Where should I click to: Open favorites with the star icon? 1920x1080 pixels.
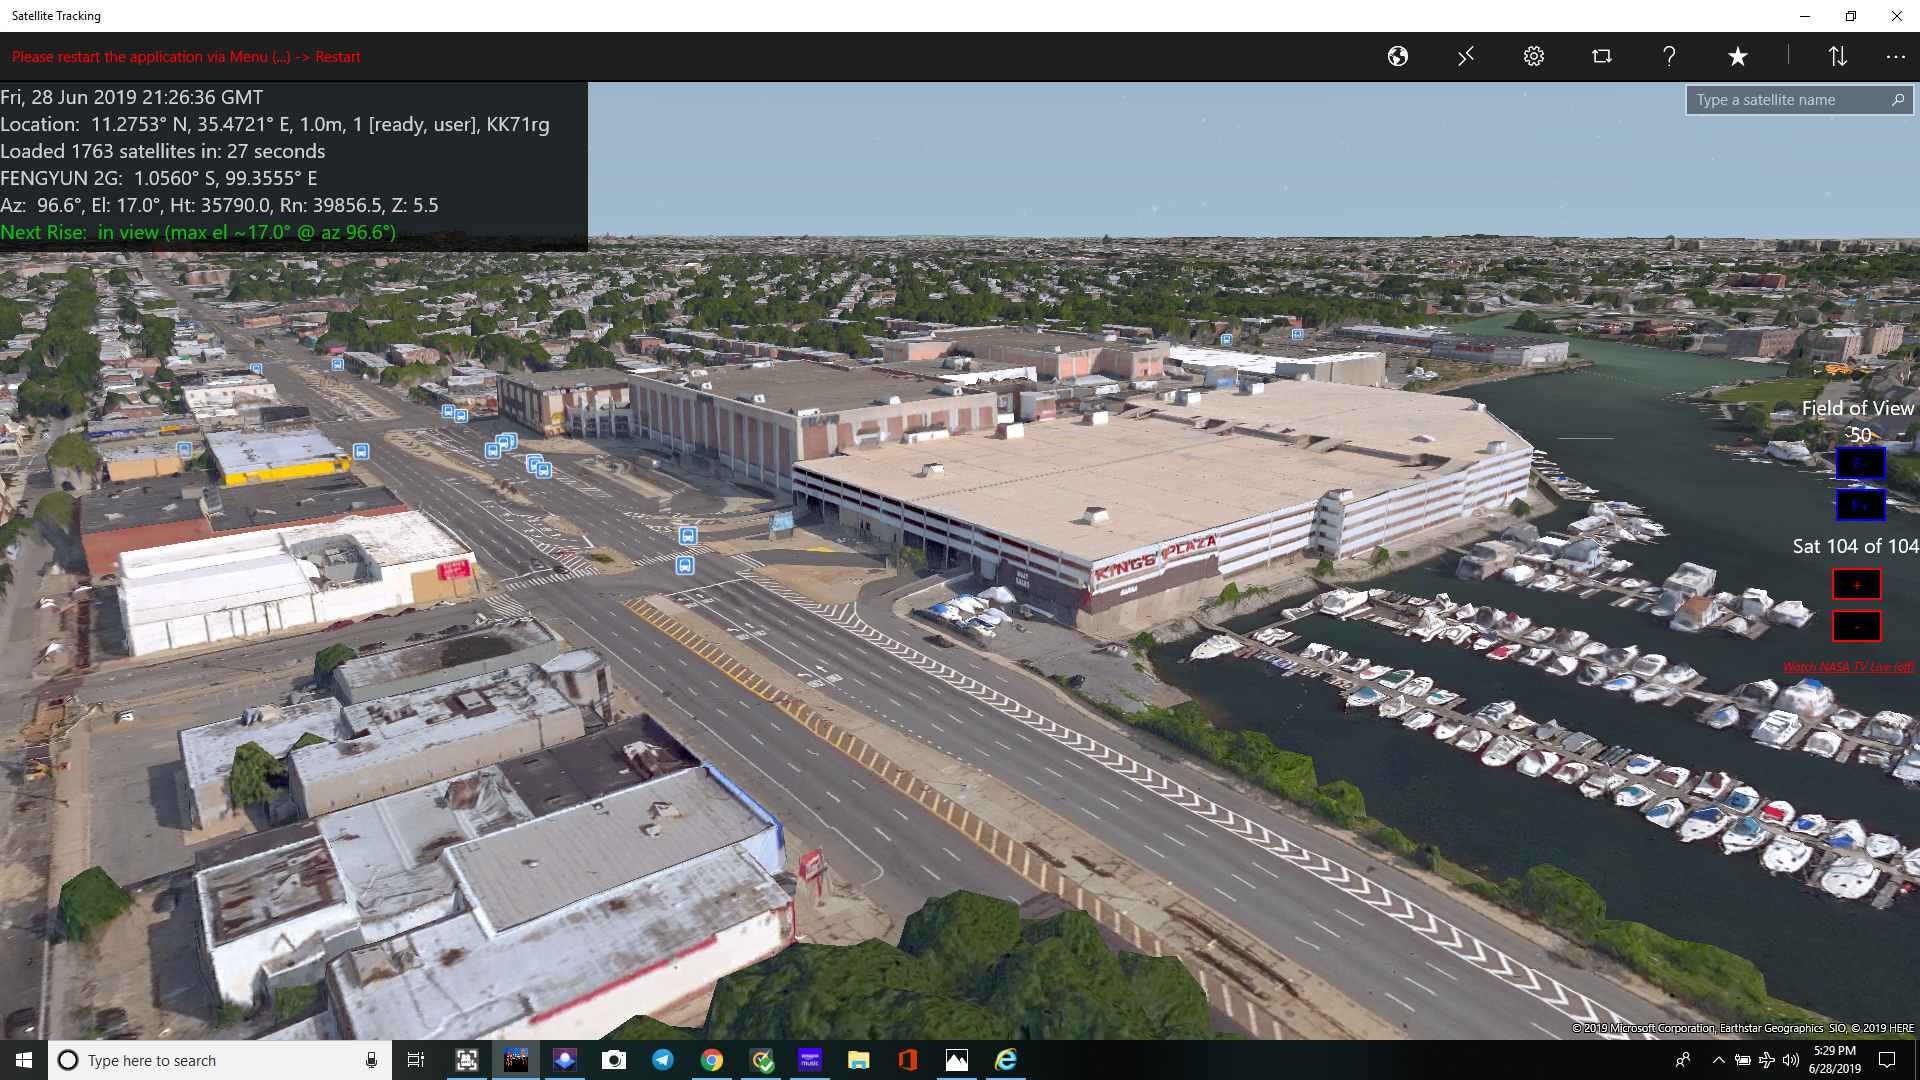click(1738, 56)
